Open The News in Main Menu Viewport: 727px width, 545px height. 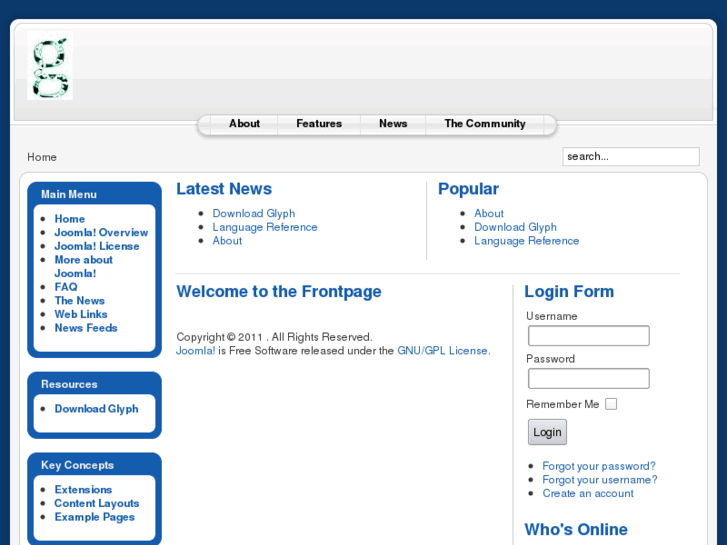point(79,301)
